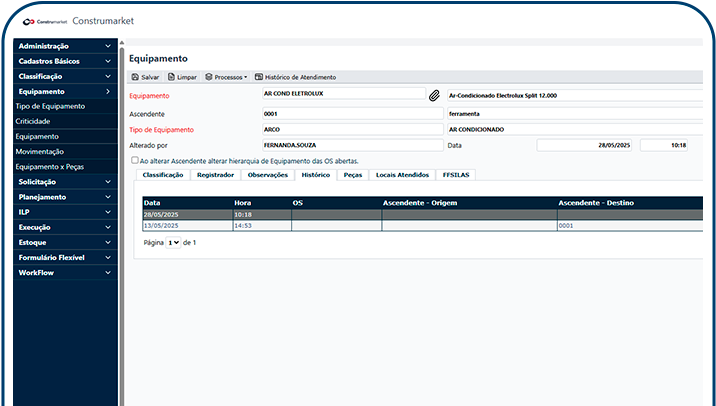Open the page number dropdown
Viewport: 716px width, 406px height.
pyautogui.click(x=173, y=243)
